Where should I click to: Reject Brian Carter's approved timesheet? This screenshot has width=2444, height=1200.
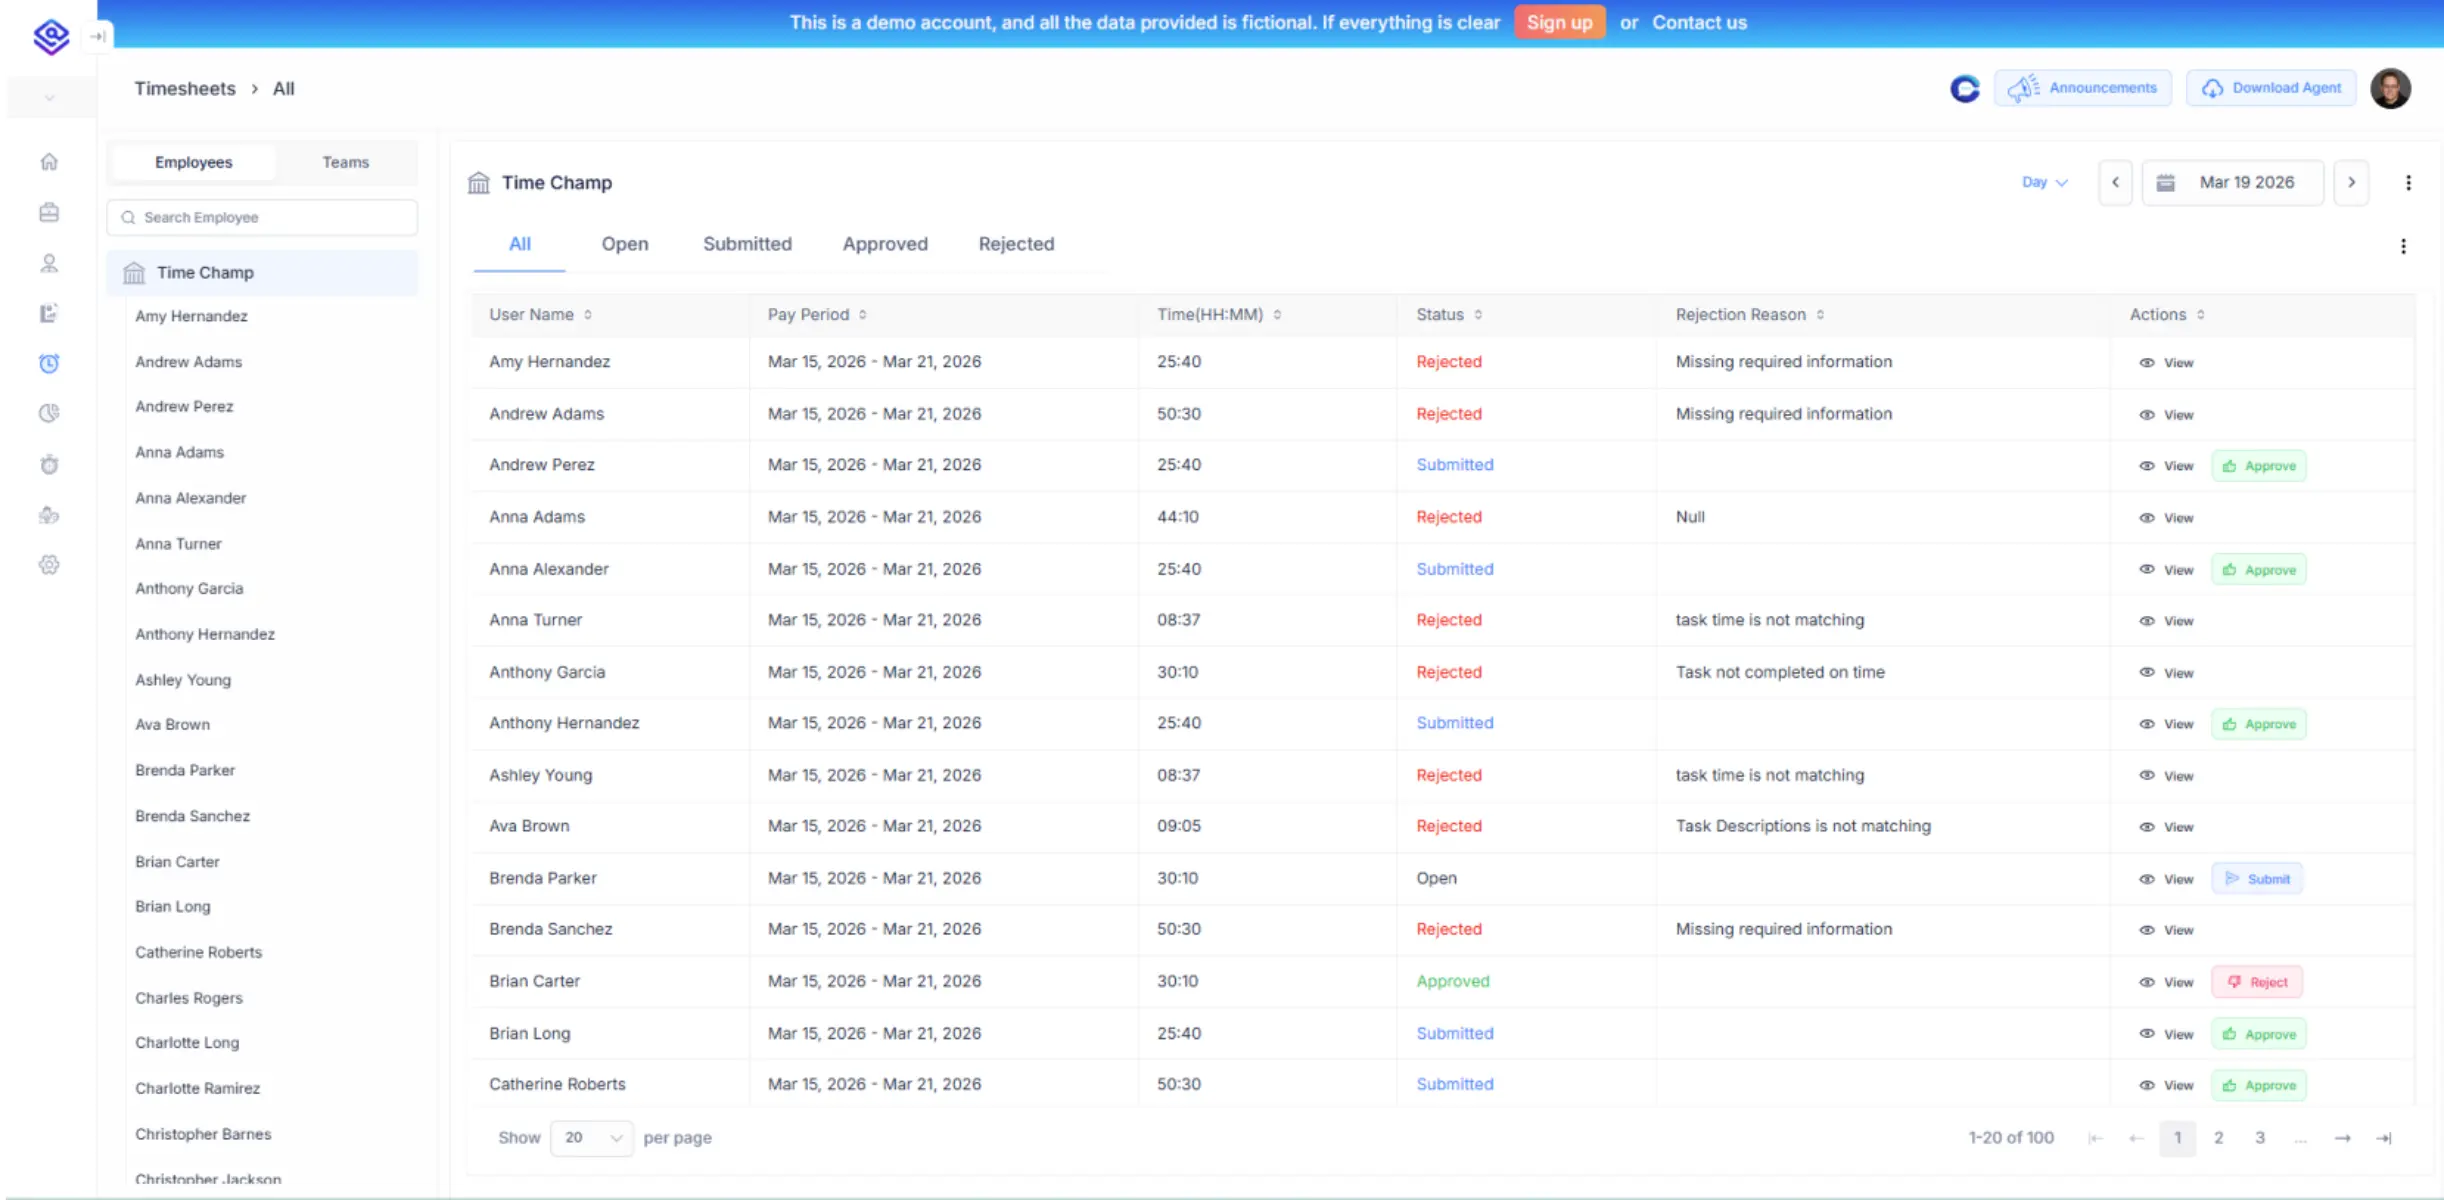click(2258, 981)
